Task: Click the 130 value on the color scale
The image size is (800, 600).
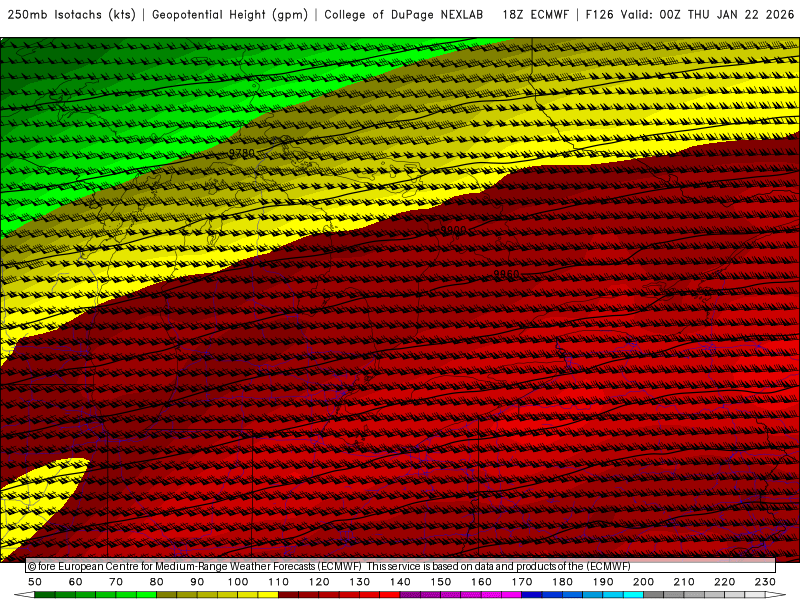Action: coord(360,582)
